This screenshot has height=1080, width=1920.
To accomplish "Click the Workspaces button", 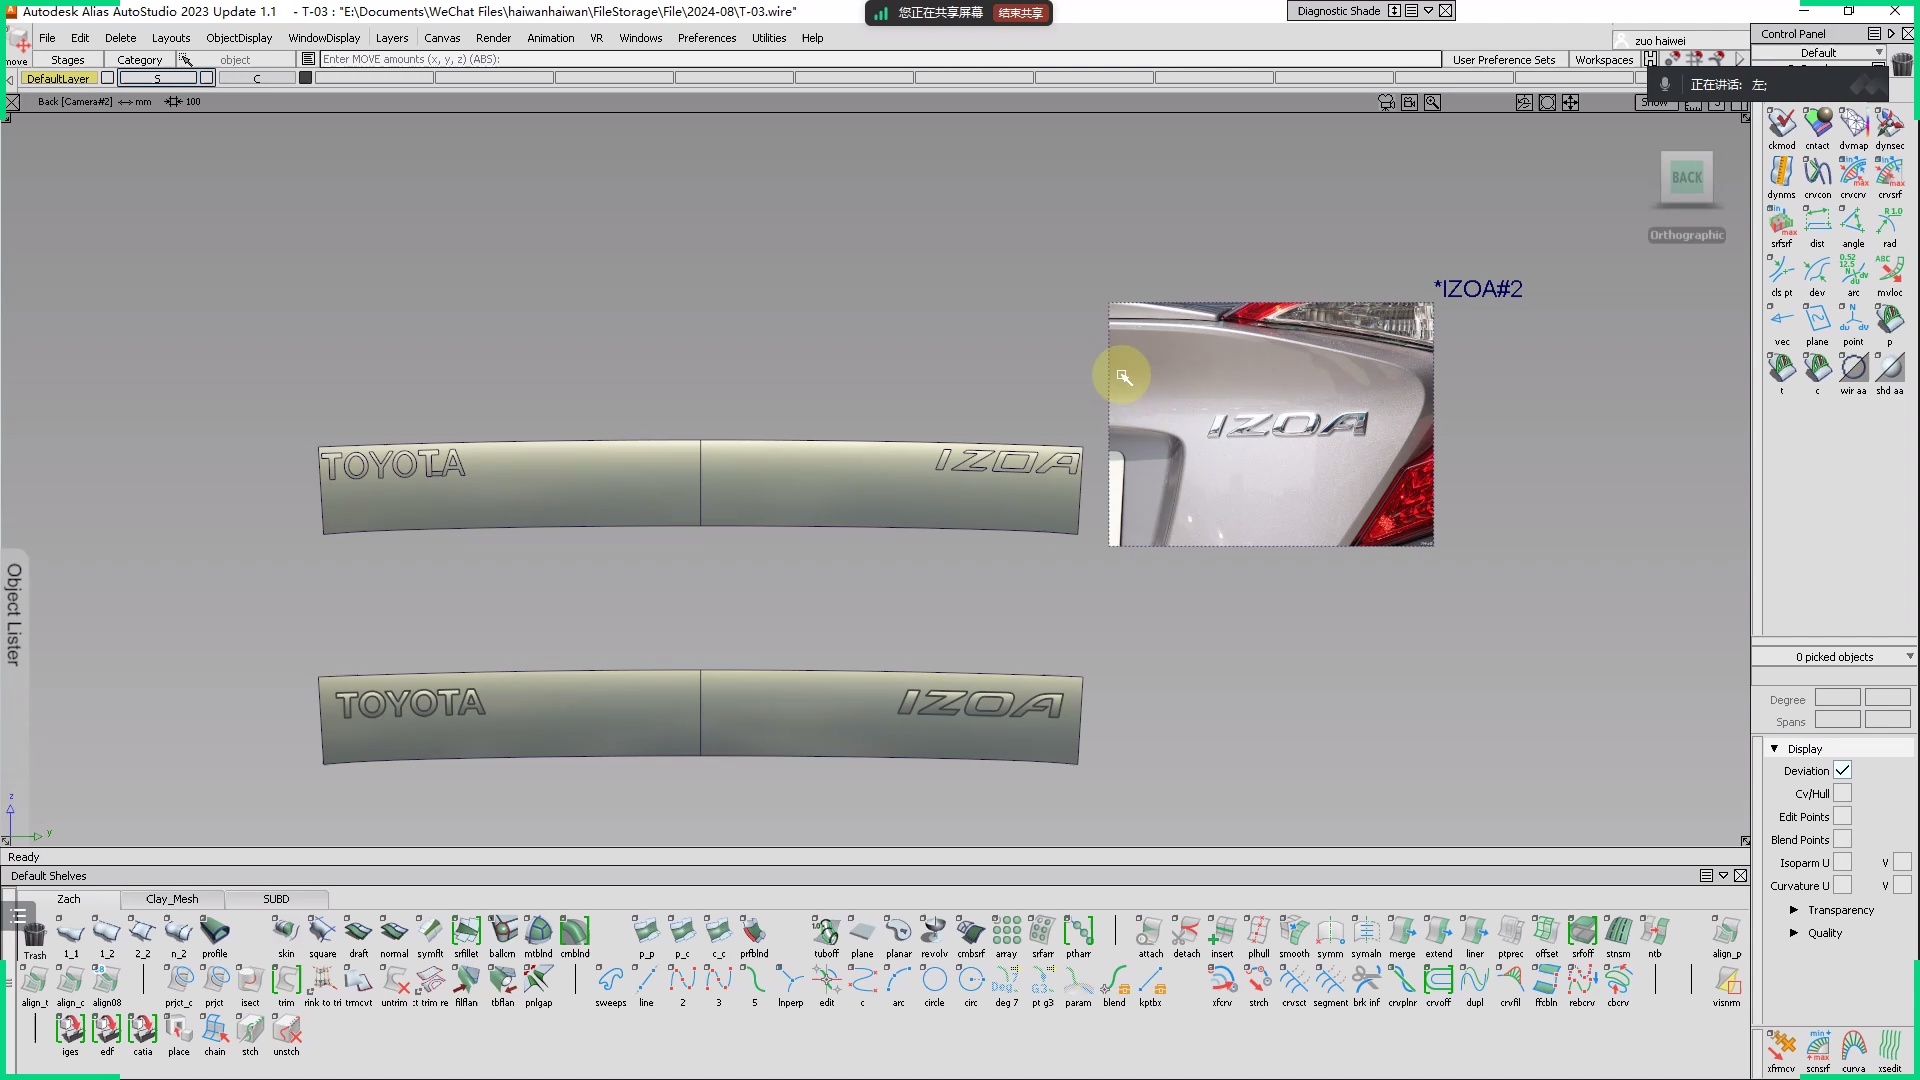I will coord(1603,60).
